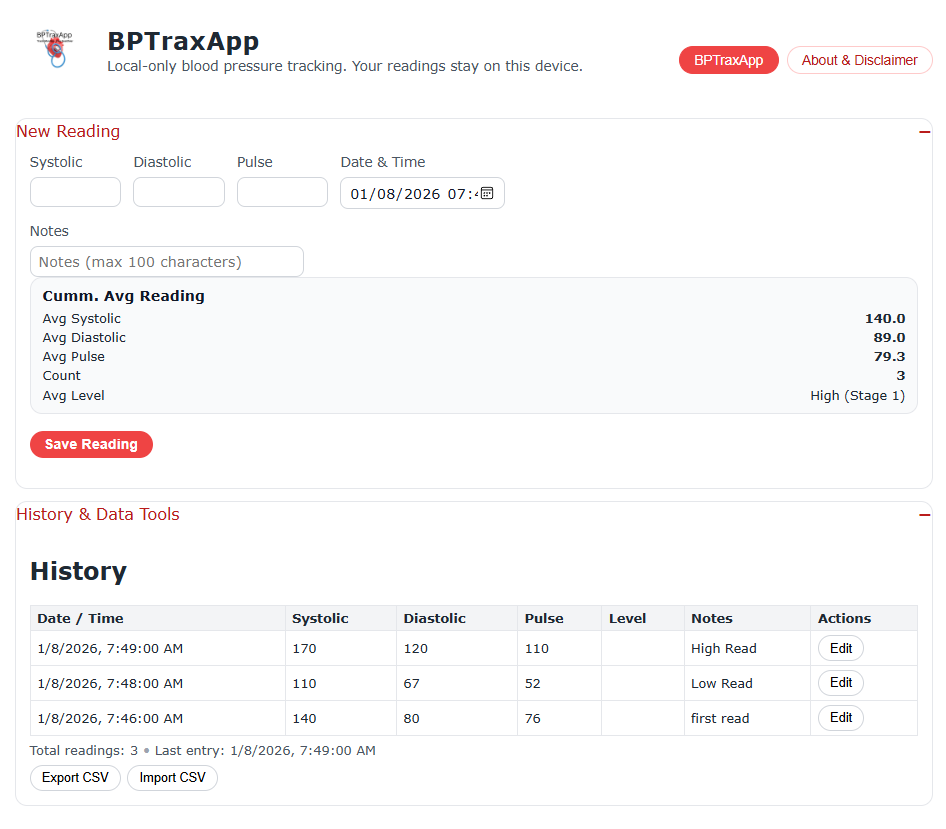Click the BPTraxApp heart logo icon
This screenshot has height=829, width=946.
[56, 48]
